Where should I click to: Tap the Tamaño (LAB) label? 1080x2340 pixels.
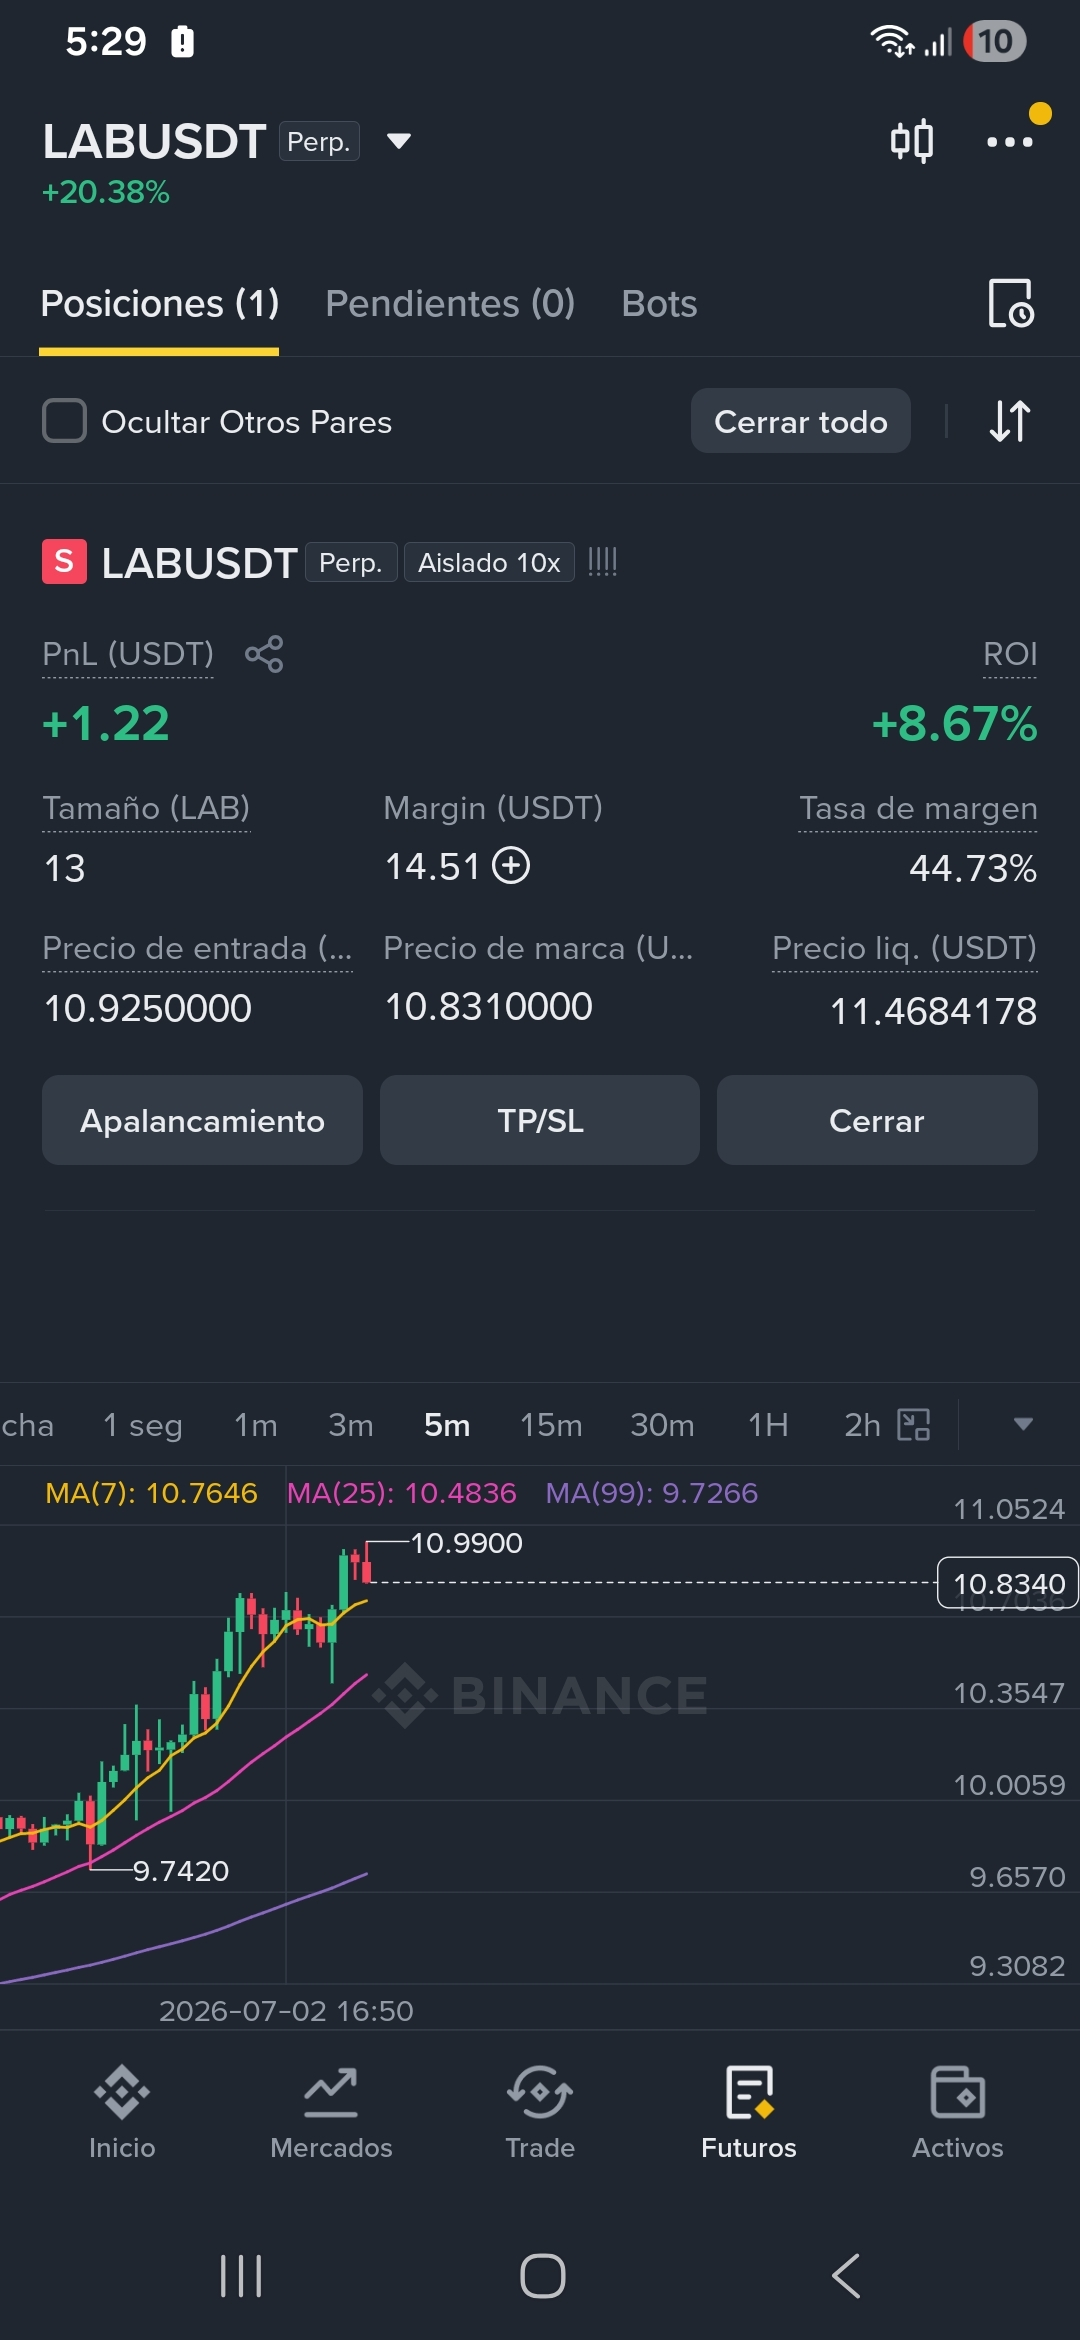tap(146, 808)
